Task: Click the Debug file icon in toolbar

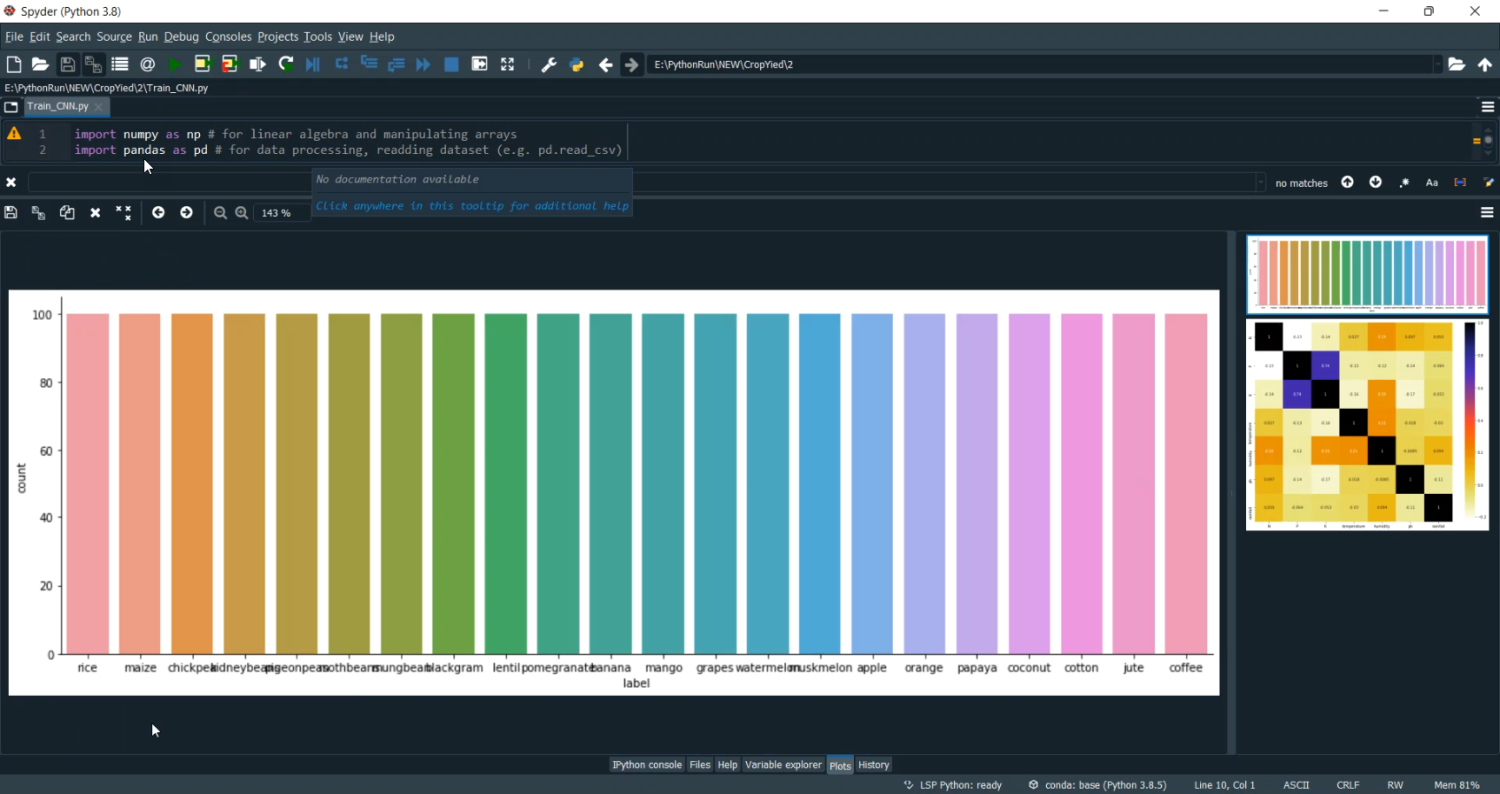Action: pos(313,64)
